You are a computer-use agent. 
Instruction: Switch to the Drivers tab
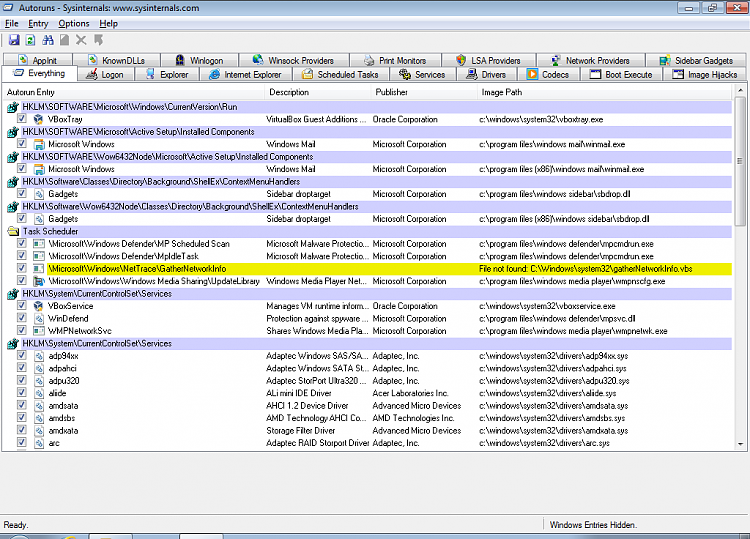[486, 75]
